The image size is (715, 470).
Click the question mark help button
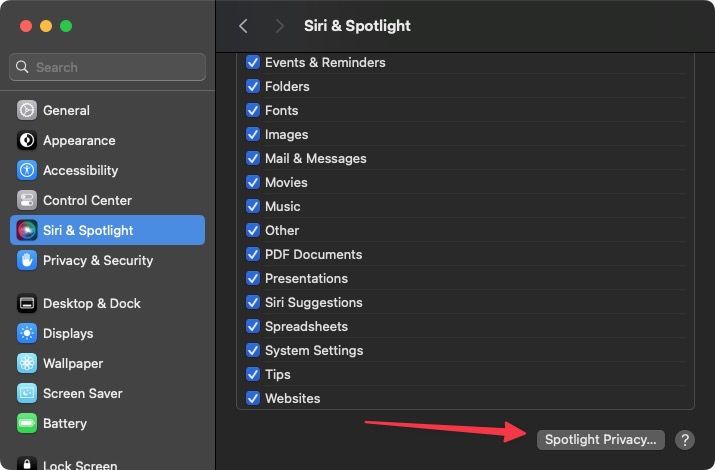click(x=684, y=440)
